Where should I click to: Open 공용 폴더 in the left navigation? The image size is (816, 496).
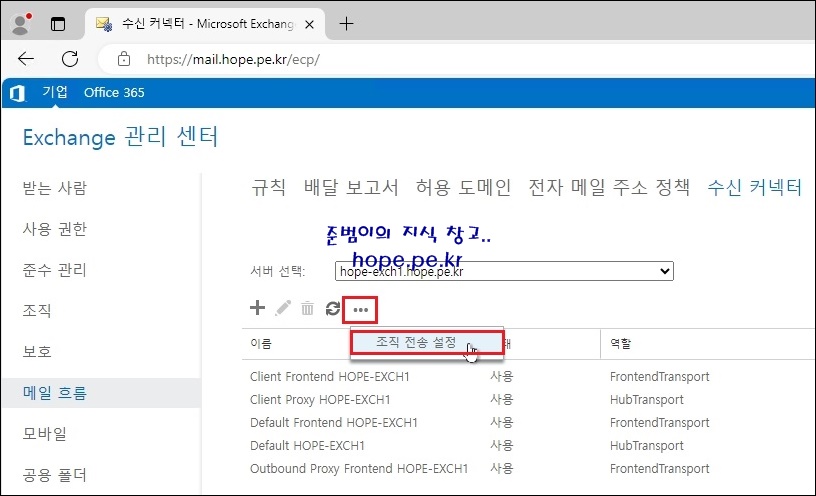55,475
